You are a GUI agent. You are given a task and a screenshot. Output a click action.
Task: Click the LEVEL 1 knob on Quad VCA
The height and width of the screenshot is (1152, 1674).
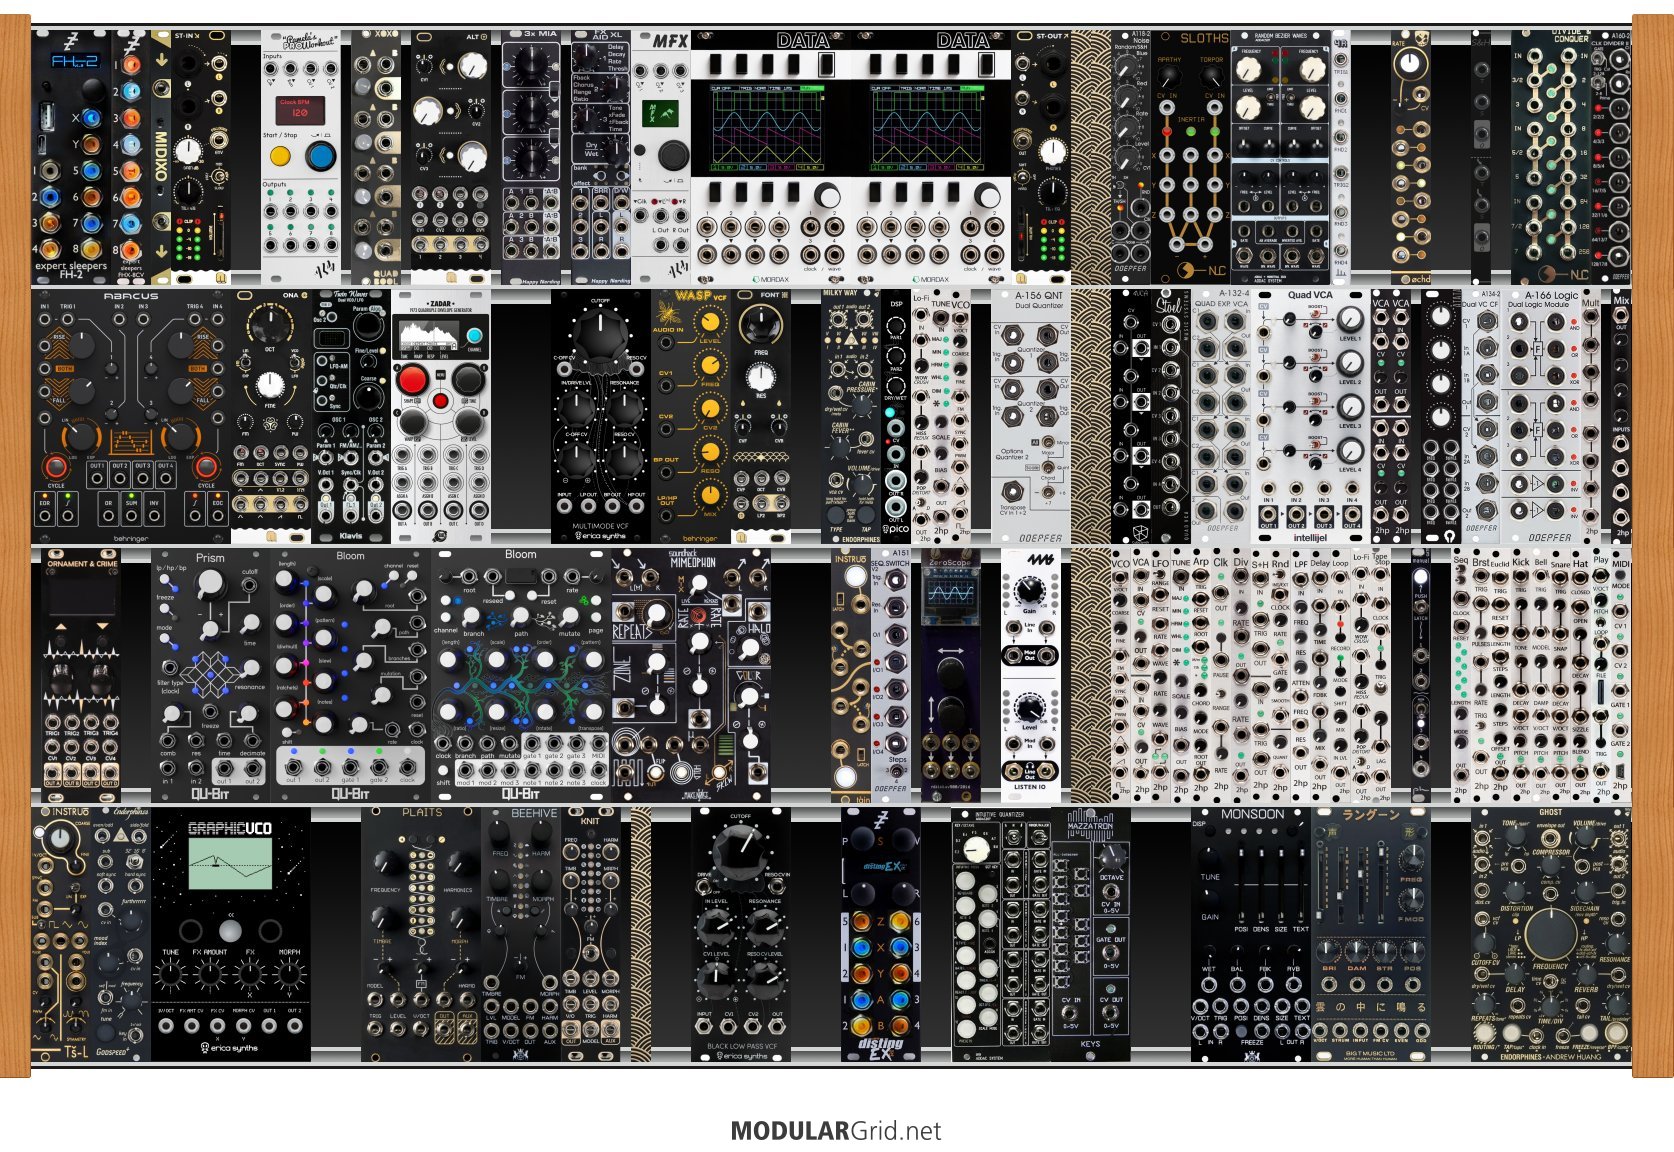point(1350,319)
